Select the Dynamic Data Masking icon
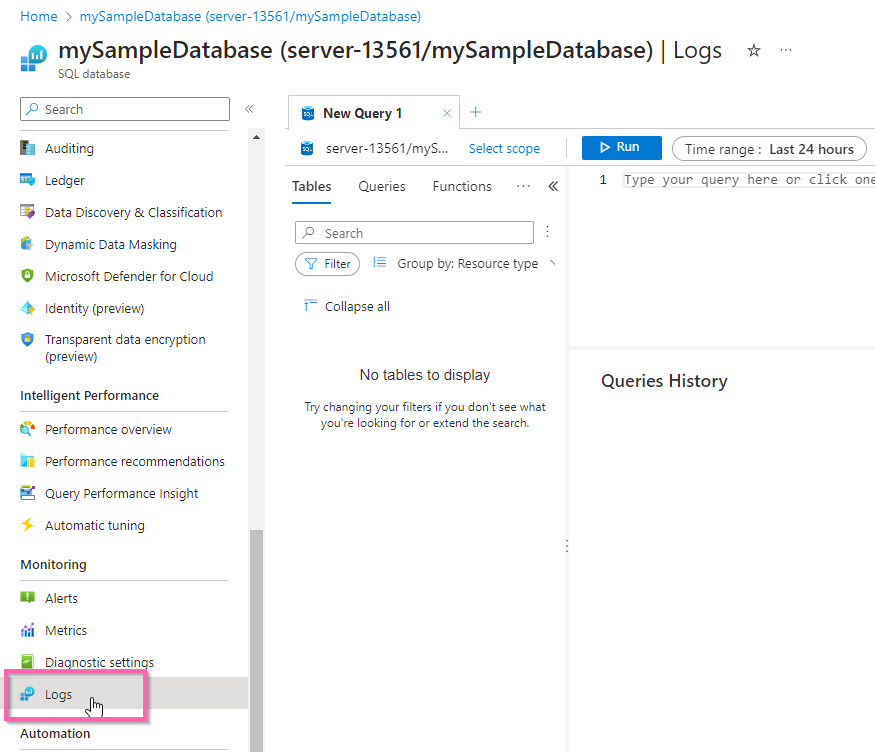This screenshot has height=752, width=875. [27, 244]
